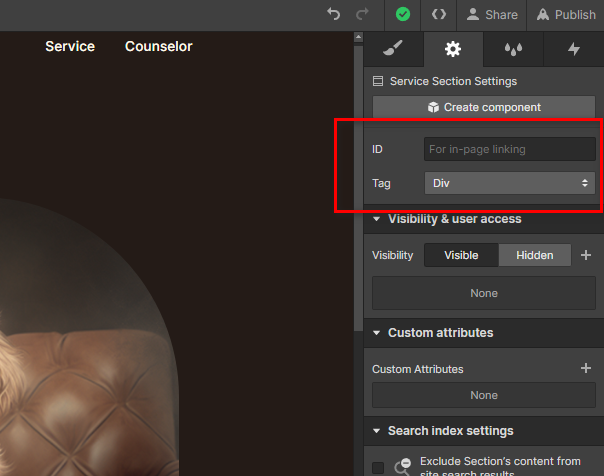
Task: Share the project
Action: tap(492, 15)
